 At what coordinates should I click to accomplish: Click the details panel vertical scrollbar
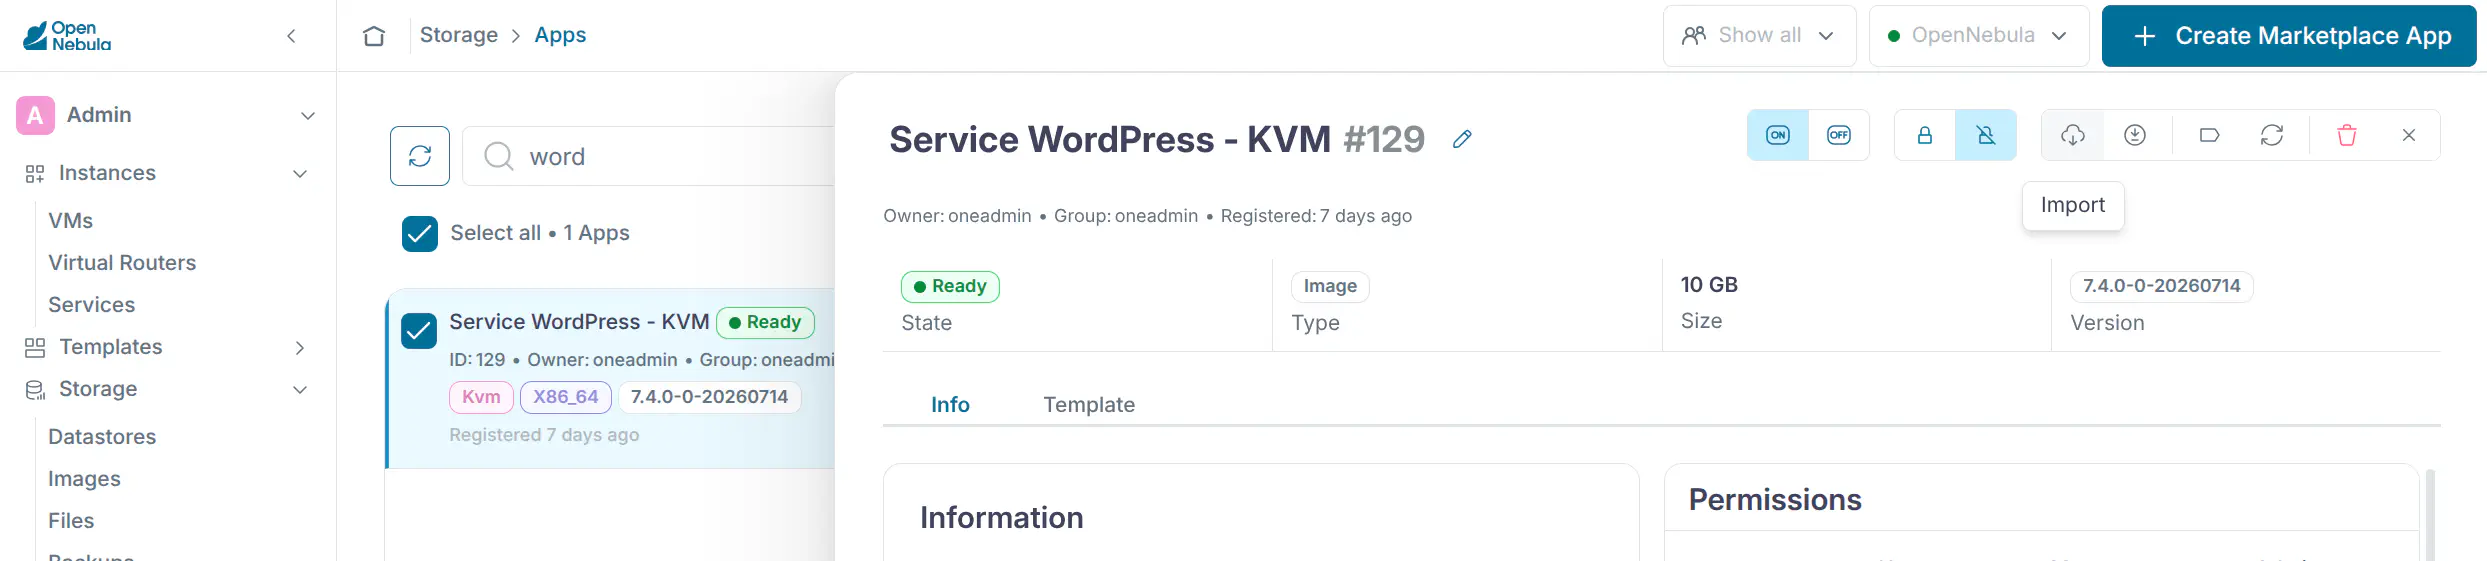[2430, 514]
